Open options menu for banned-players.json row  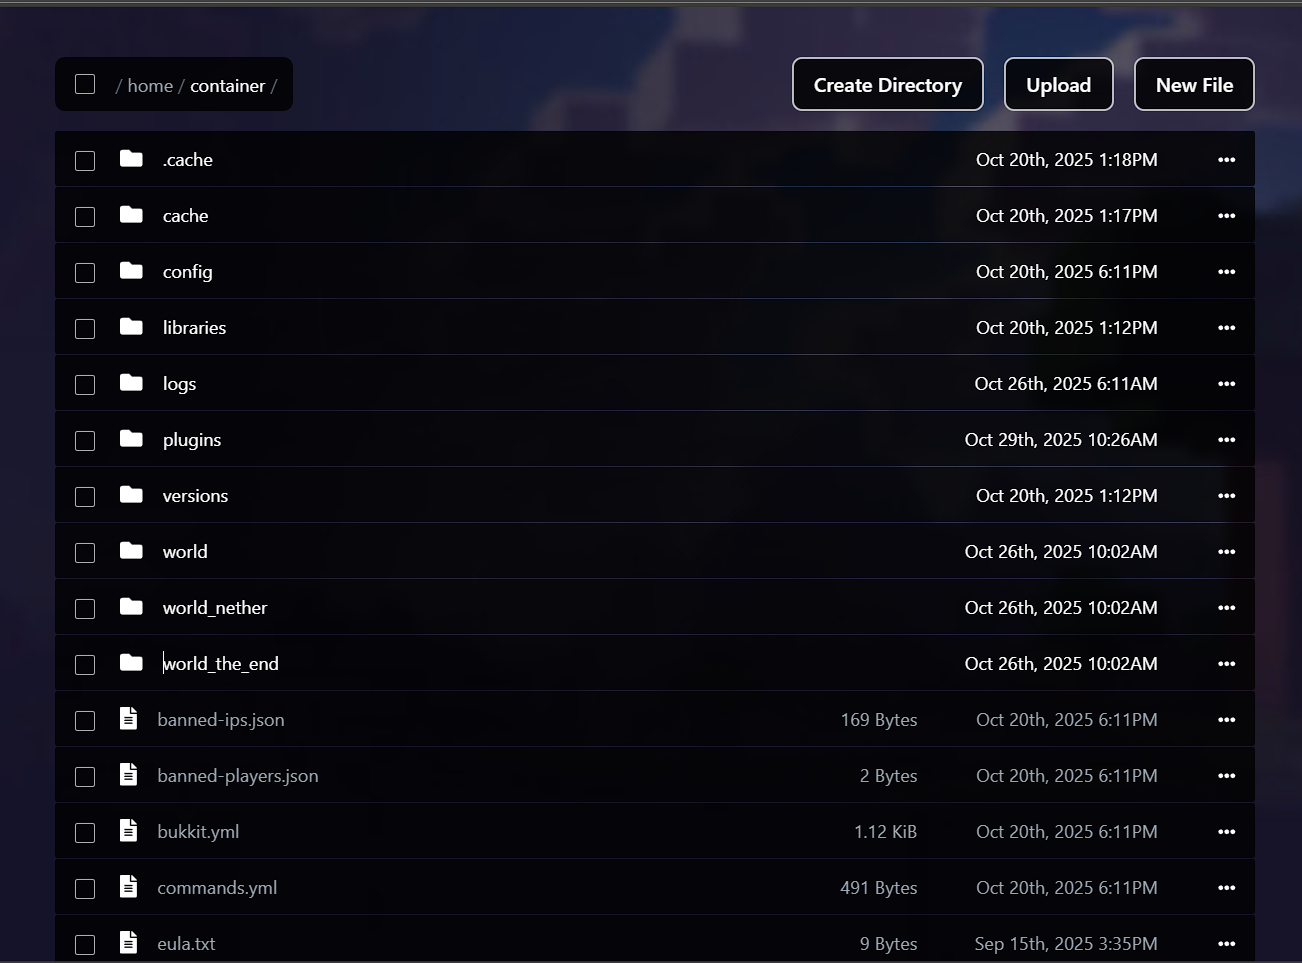coord(1226,776)
